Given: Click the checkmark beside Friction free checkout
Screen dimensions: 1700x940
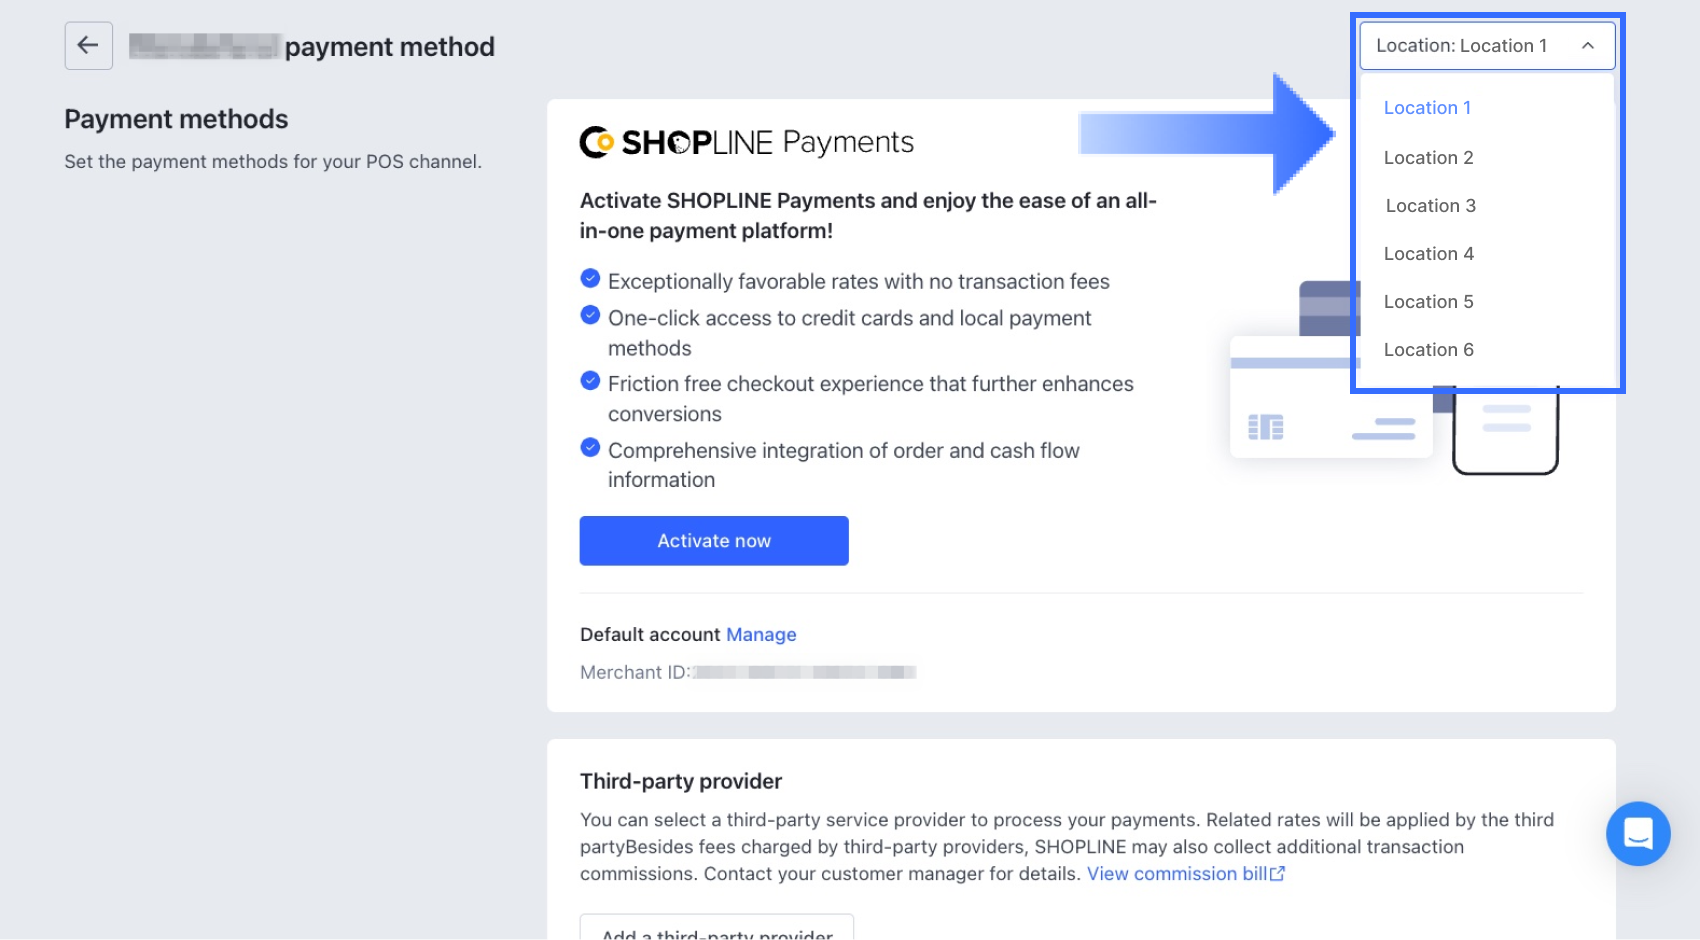Looking at the screenshot, I should click(x=591, y=381).
